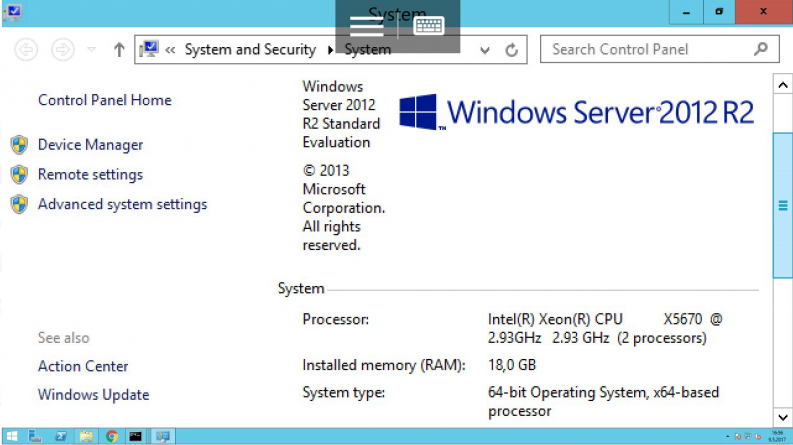The width and height of the screenshot is (793, 445).
Task: Click the System window title bar icon
Action: (13, 12)
